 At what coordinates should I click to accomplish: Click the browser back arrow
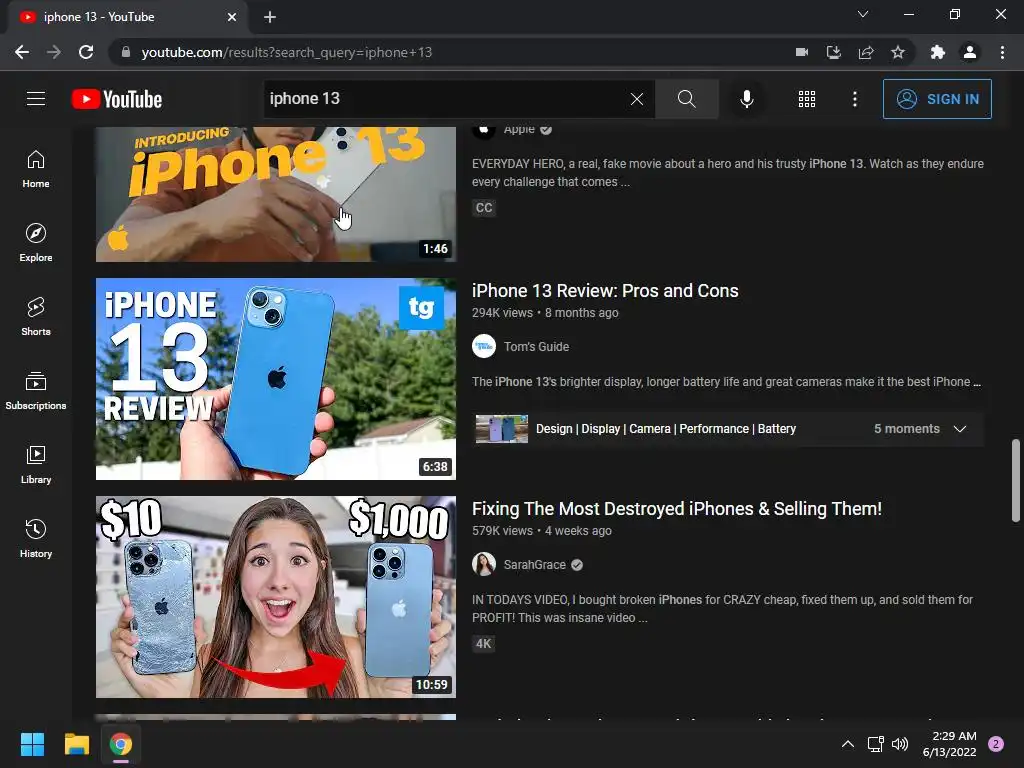tap(22, 52)
